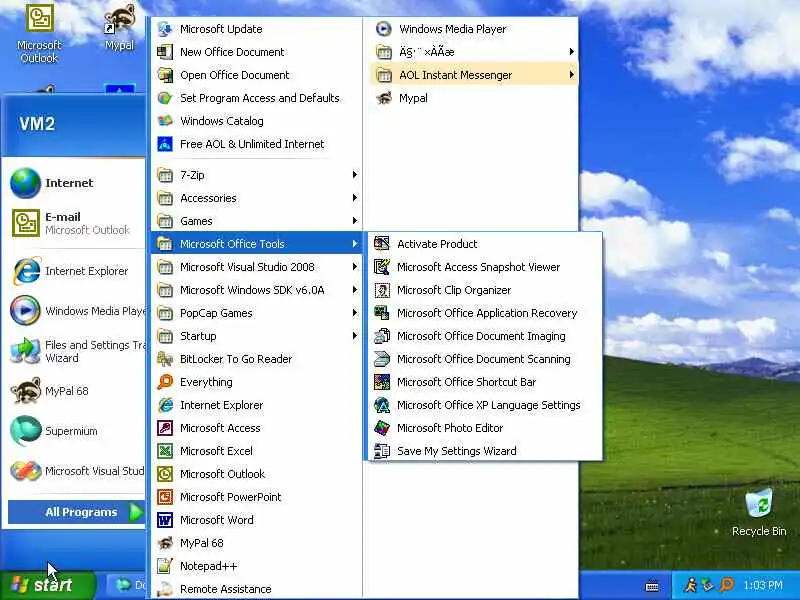Click the Open Office Document icon
Image resolution: width=800 pixels, height=600 pixels.
(165, 75)
